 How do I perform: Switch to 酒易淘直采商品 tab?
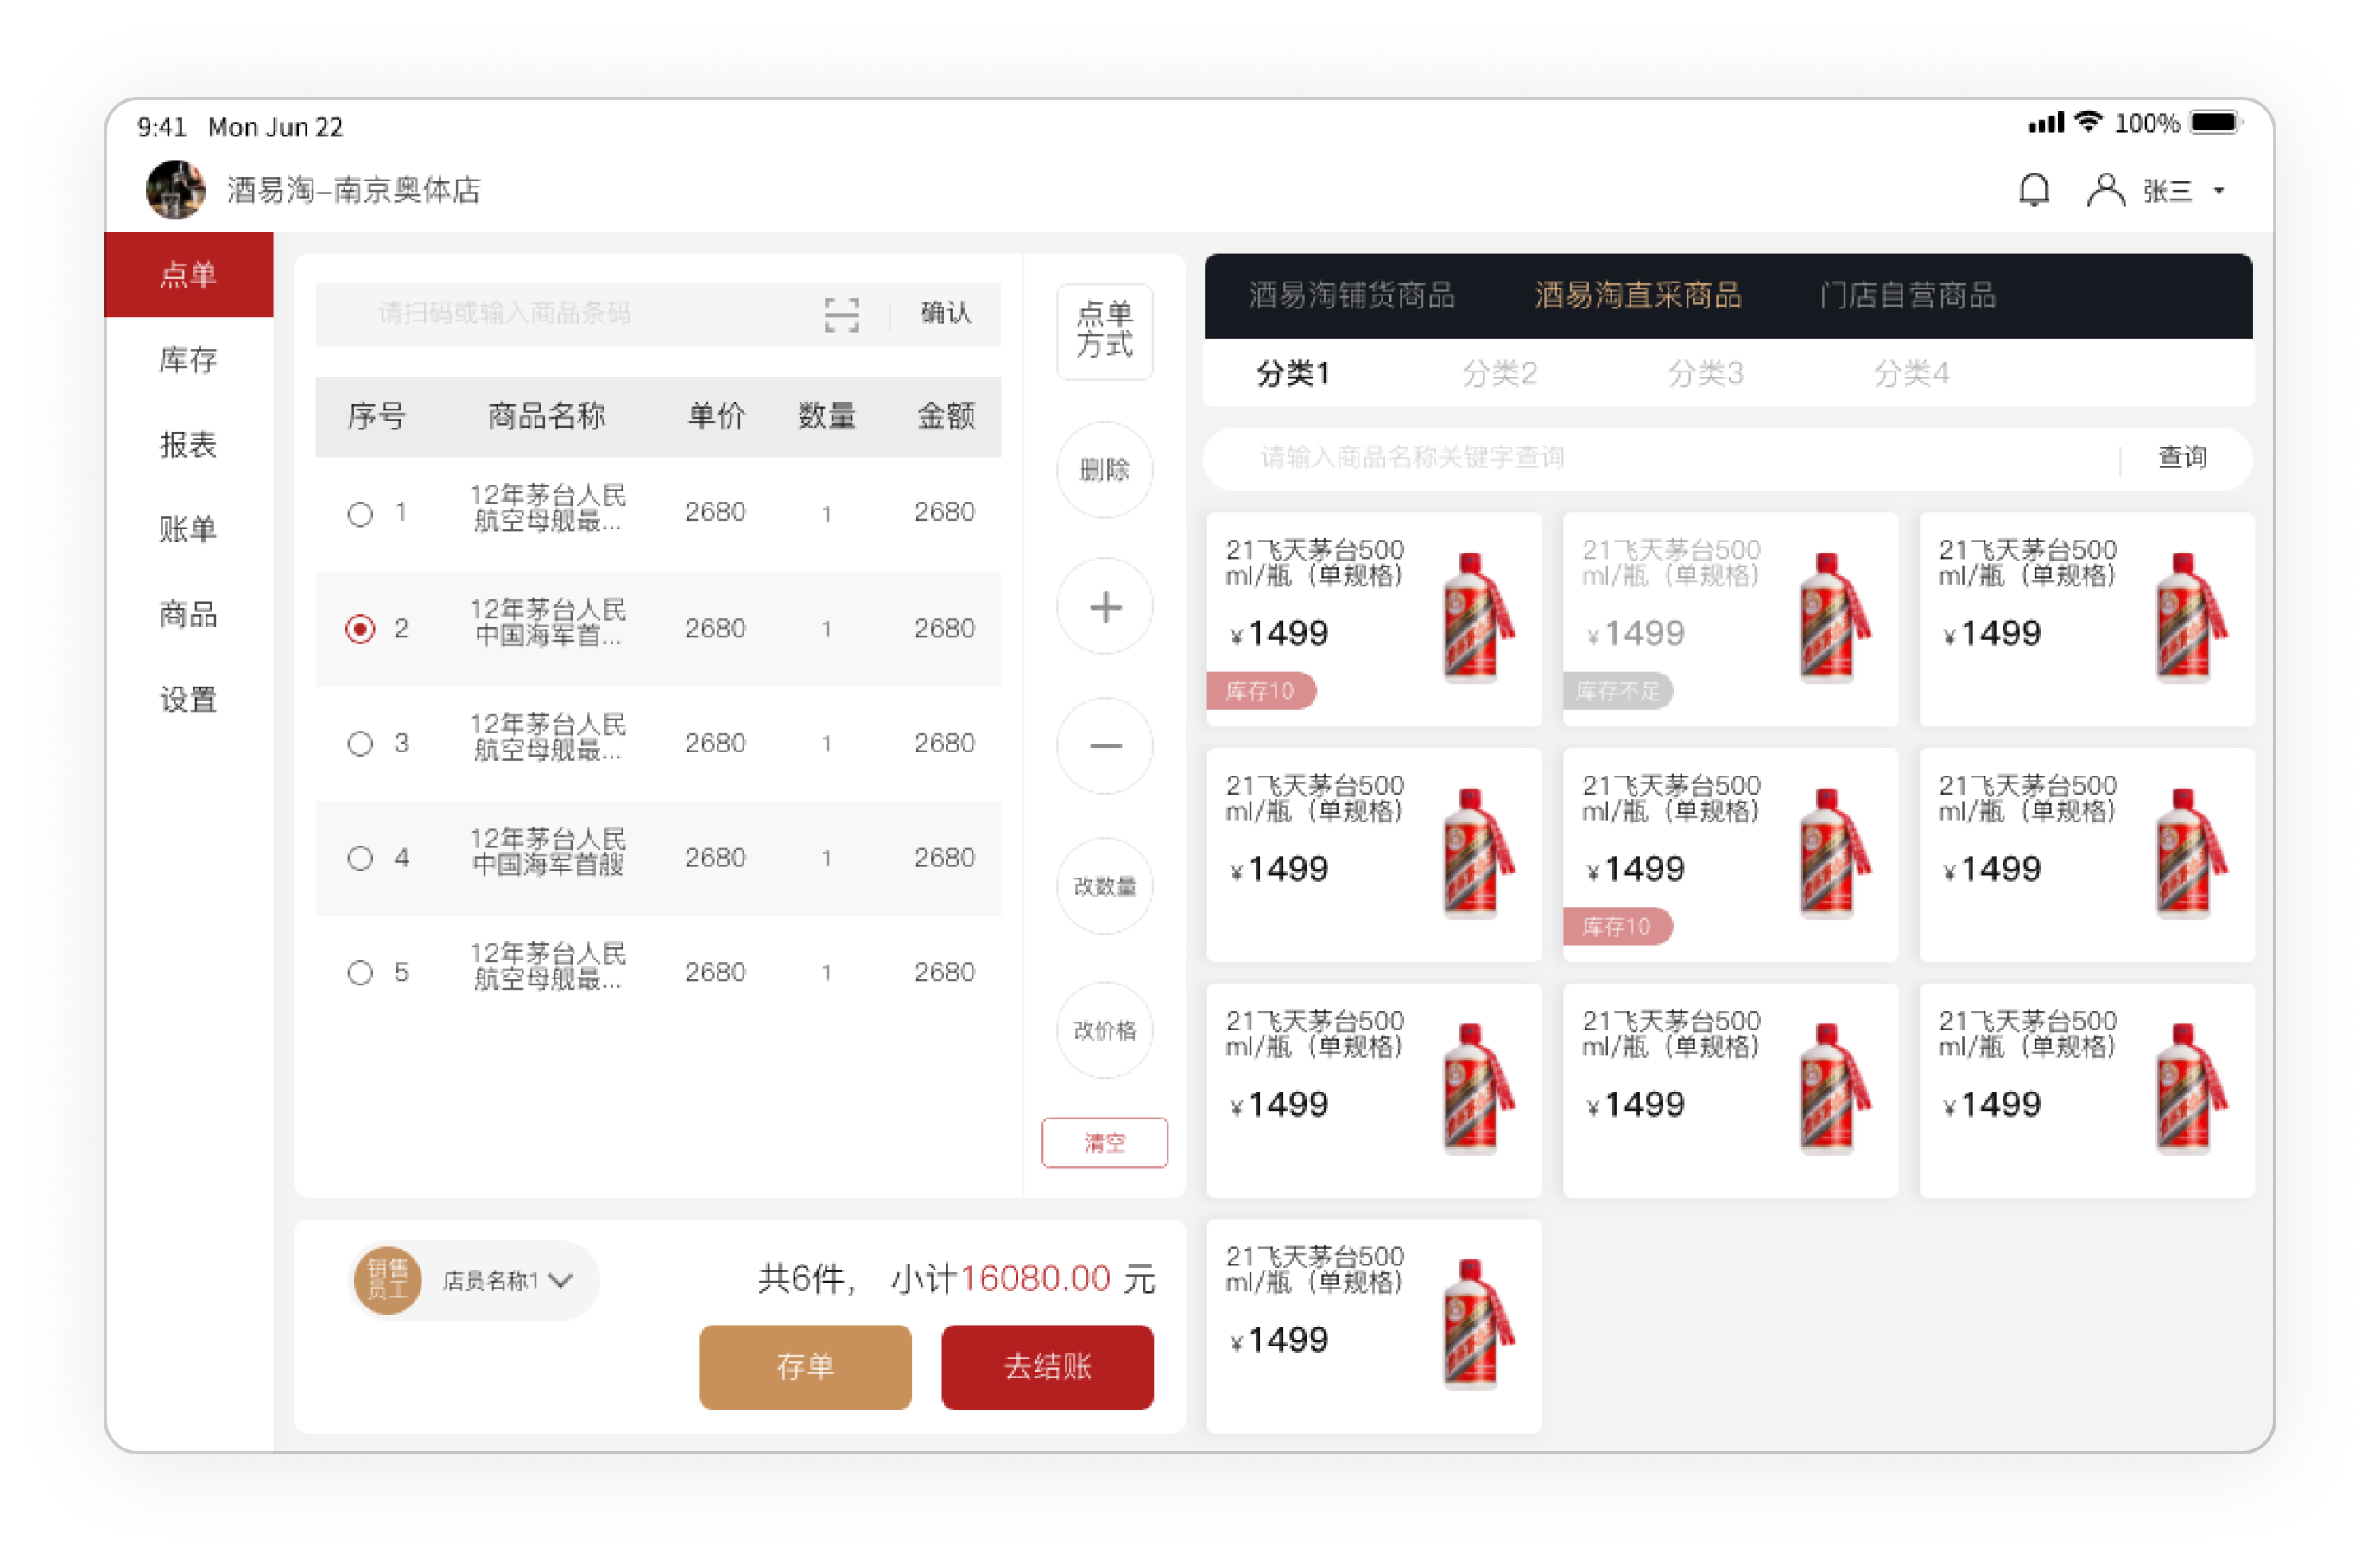(x=1638, y=296)
